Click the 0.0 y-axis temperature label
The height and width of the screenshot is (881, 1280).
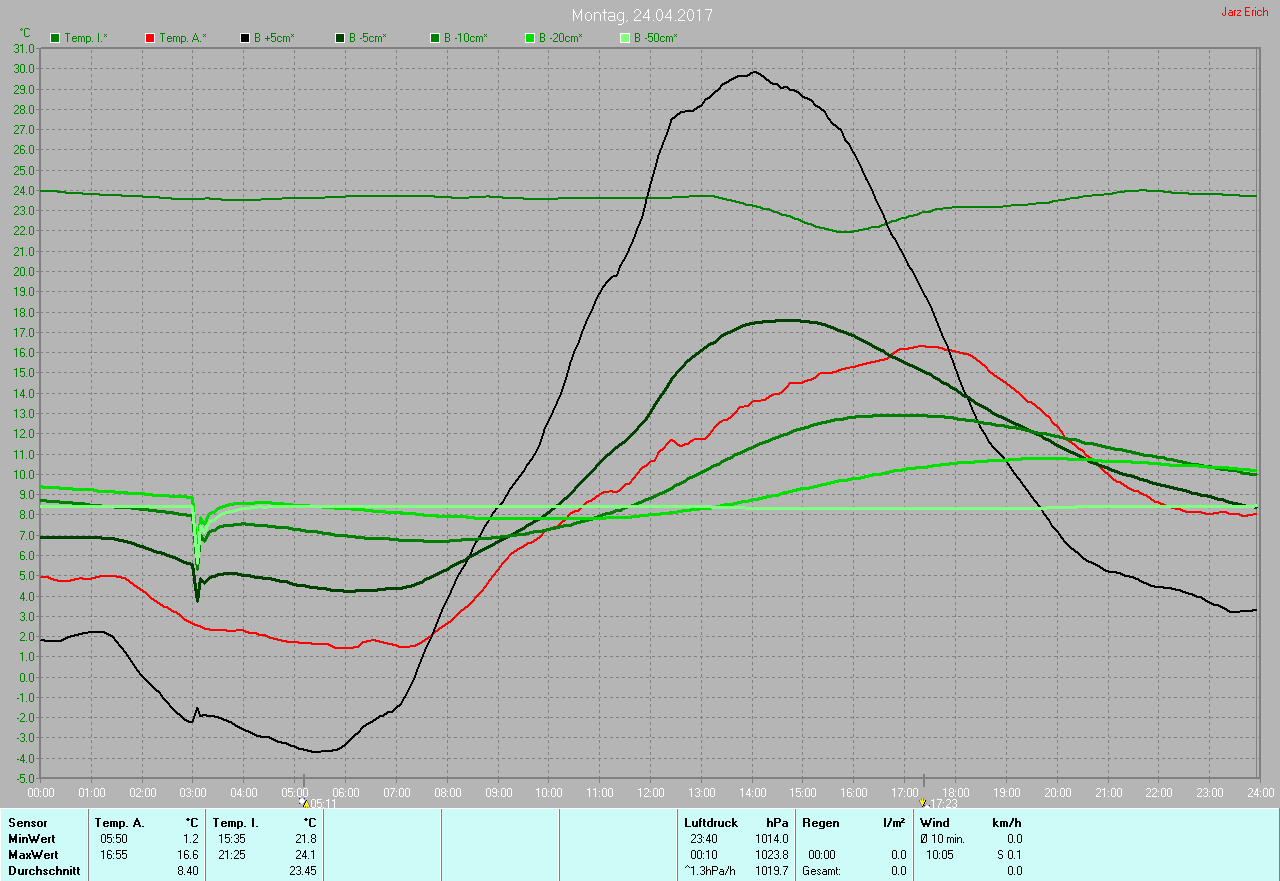point(27,678)
